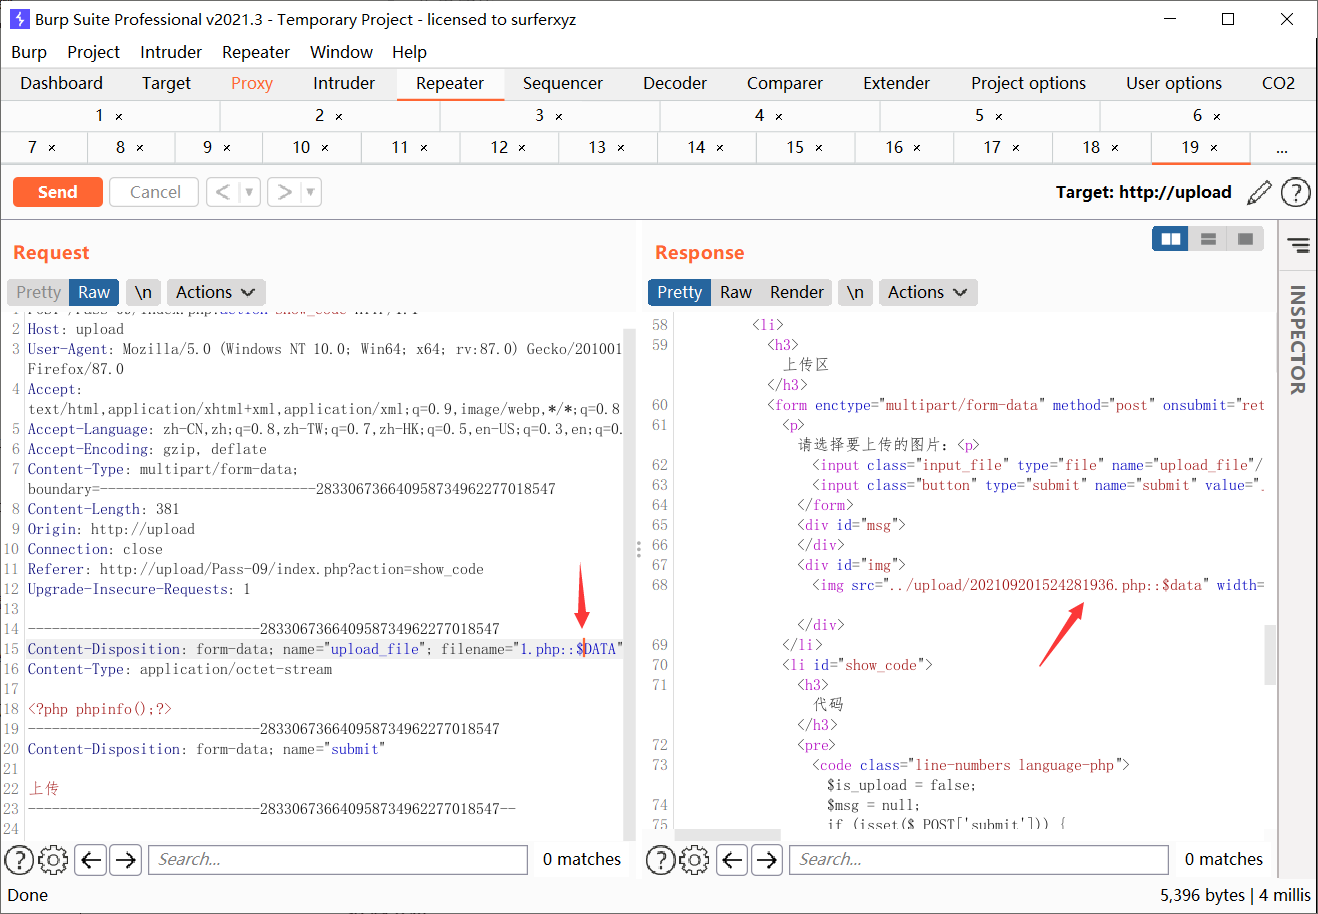Viewport: 1318px width, 914px height.
Task: Click "<?php phpinfo();?>" payload line
Action: click(x=100, y=709)
